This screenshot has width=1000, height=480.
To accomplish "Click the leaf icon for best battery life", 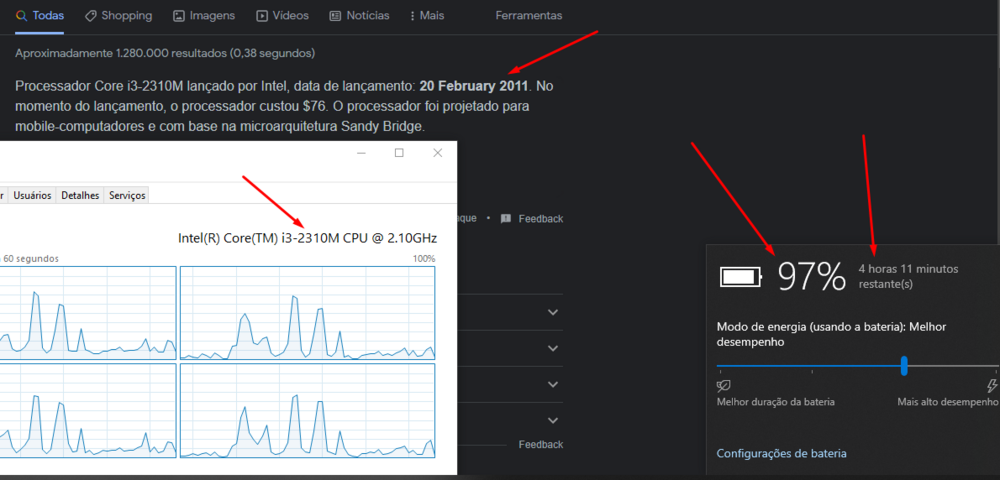I will click(724, 385).
